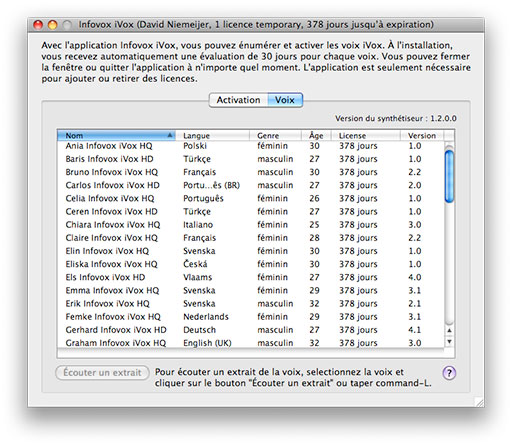Select the Graham Infovox iVox HQ voice
Screen dimensions: 512x445
coord(251,343)
